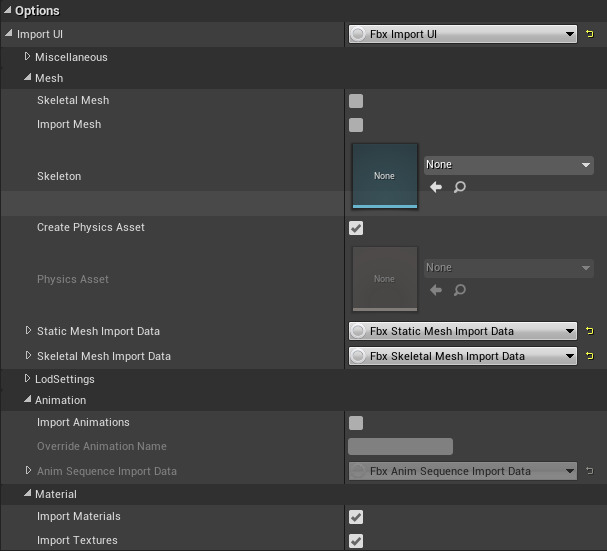Open the Fbx Import UI dropdown
The width and height of the screenshot is (607, 551).
pyautogui.click(x=462, y=34)
